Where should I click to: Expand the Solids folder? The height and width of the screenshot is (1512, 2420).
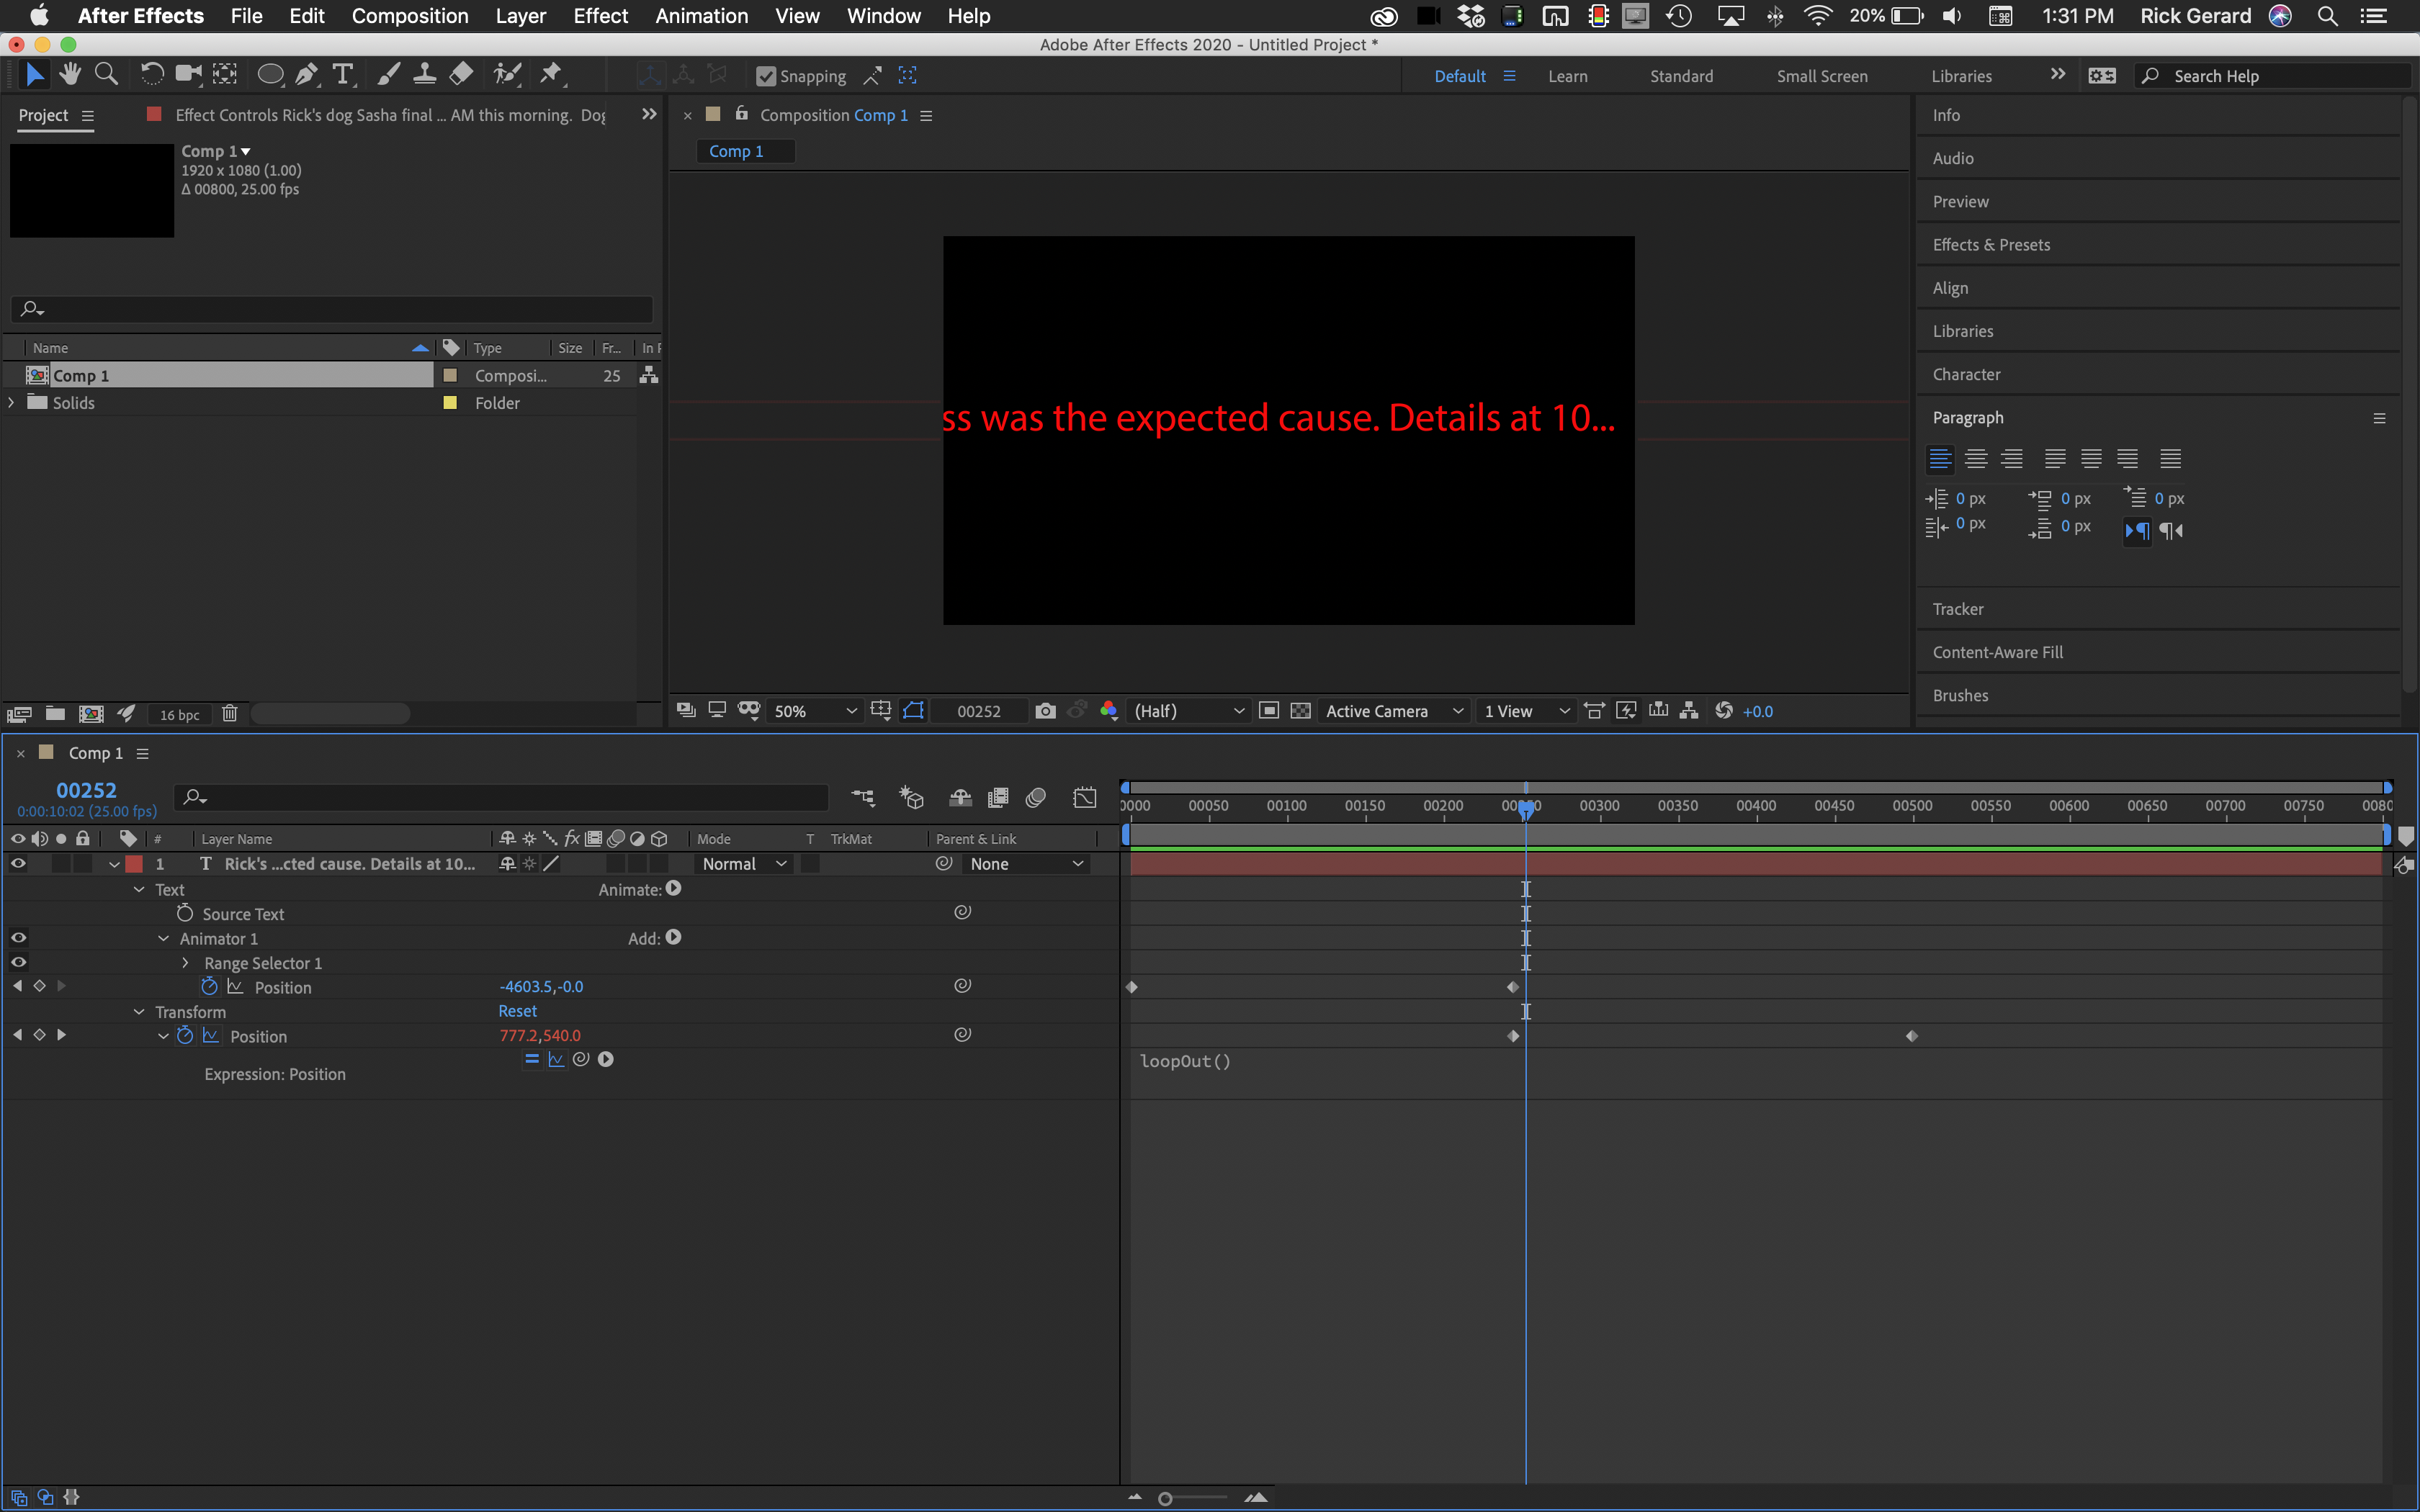12,403
